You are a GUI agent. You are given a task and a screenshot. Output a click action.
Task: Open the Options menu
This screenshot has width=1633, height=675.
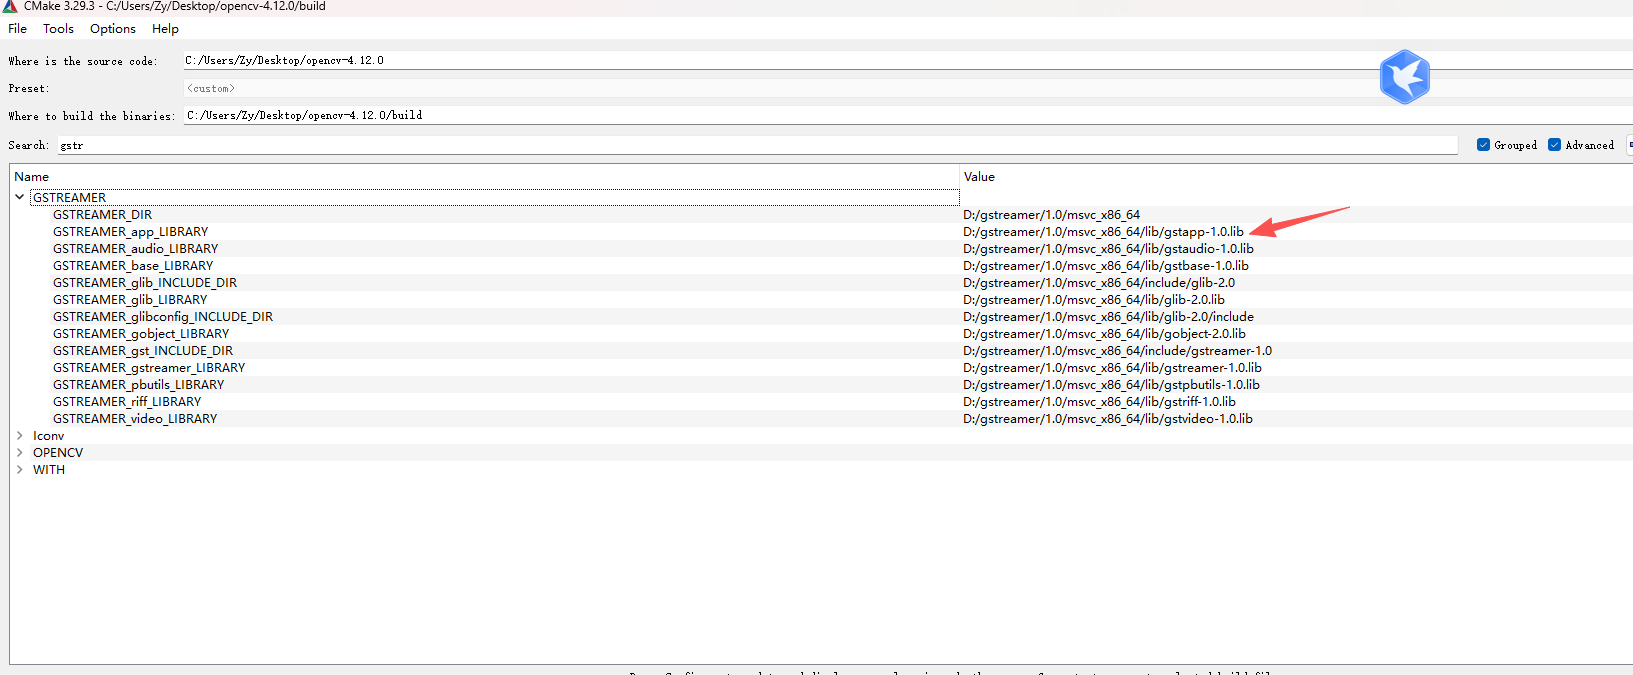113,29
